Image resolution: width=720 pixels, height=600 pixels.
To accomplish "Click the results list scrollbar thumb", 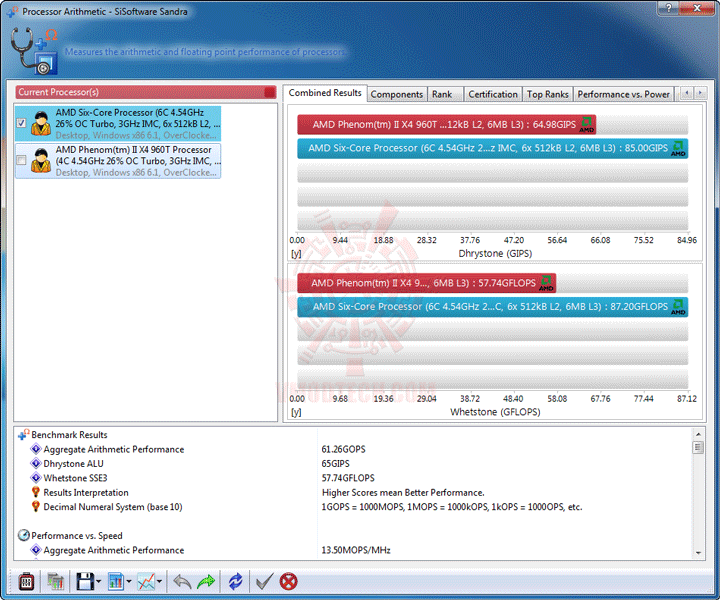I will point(698,447).
